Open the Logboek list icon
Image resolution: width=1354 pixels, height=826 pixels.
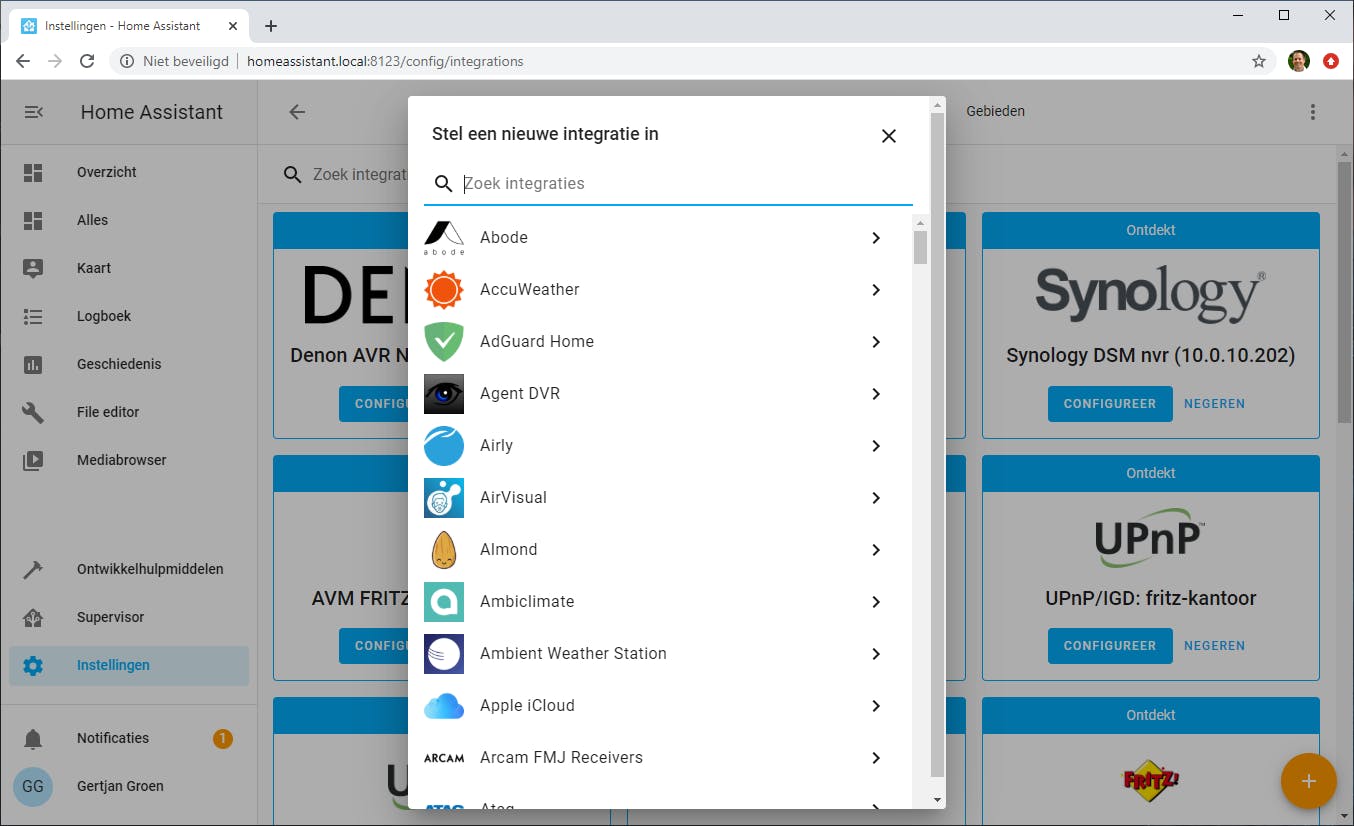point(33,316)
